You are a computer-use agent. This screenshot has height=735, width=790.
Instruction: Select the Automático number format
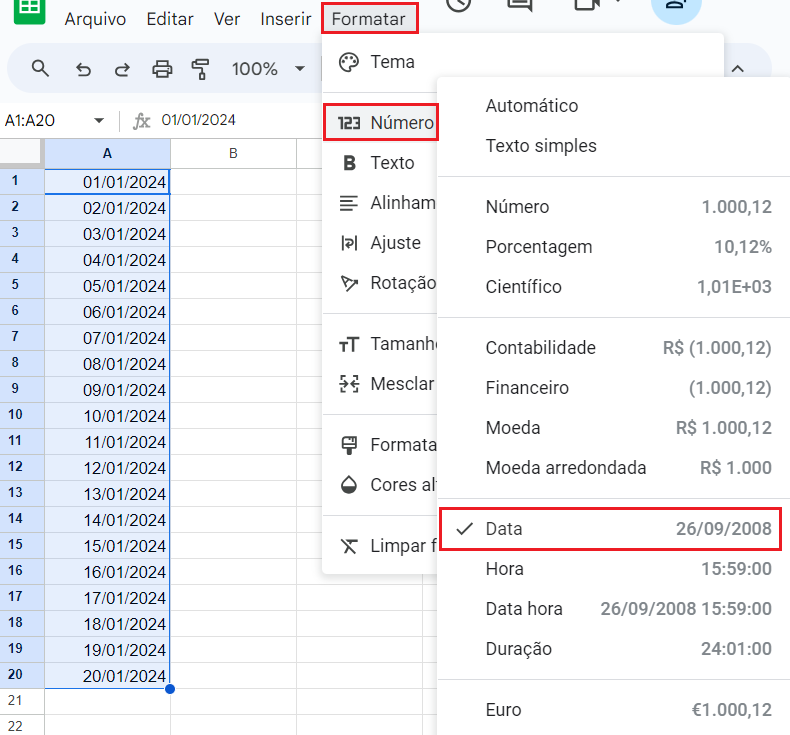tap(532, 106)
